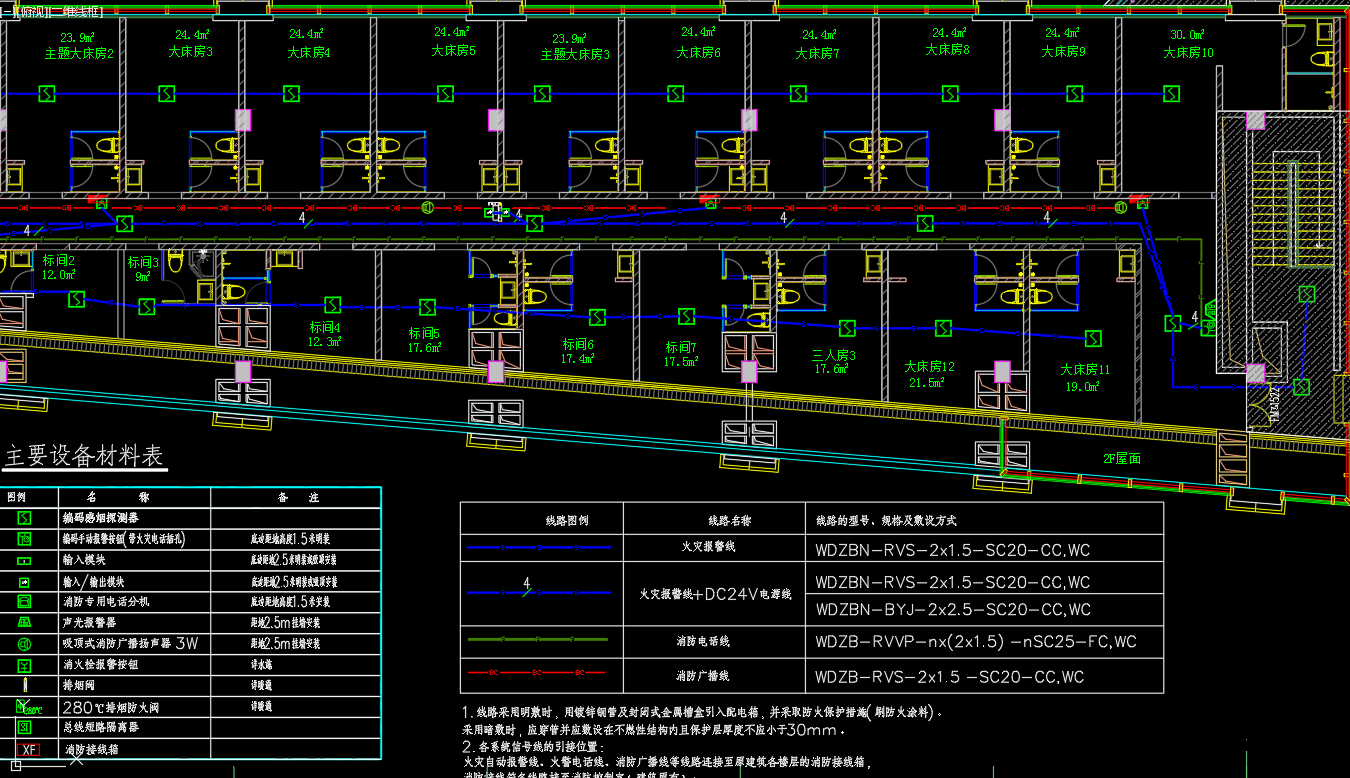Select the 编码手动报警按钮 symbol in the legend

coord(24,539)
